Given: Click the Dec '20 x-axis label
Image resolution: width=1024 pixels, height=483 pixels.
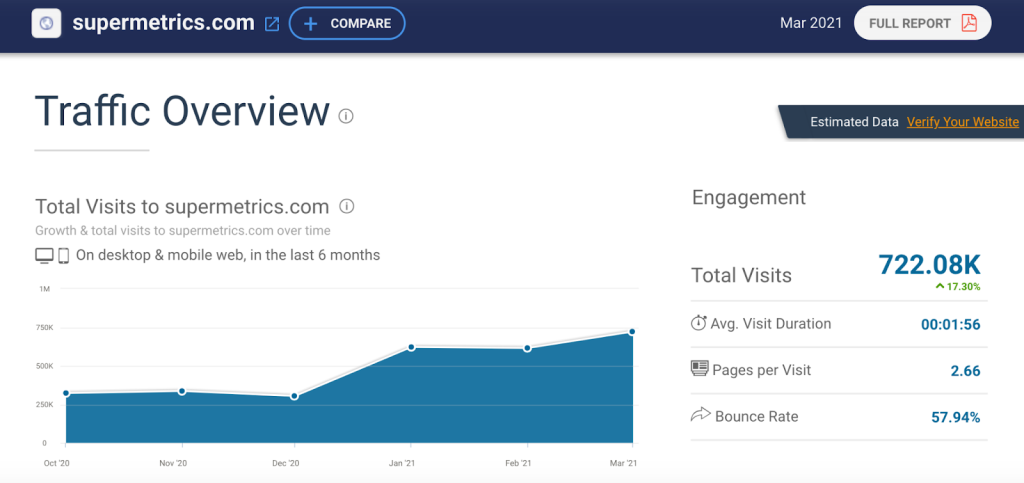Looking at the screenshot, I should [x=287, y=463].
